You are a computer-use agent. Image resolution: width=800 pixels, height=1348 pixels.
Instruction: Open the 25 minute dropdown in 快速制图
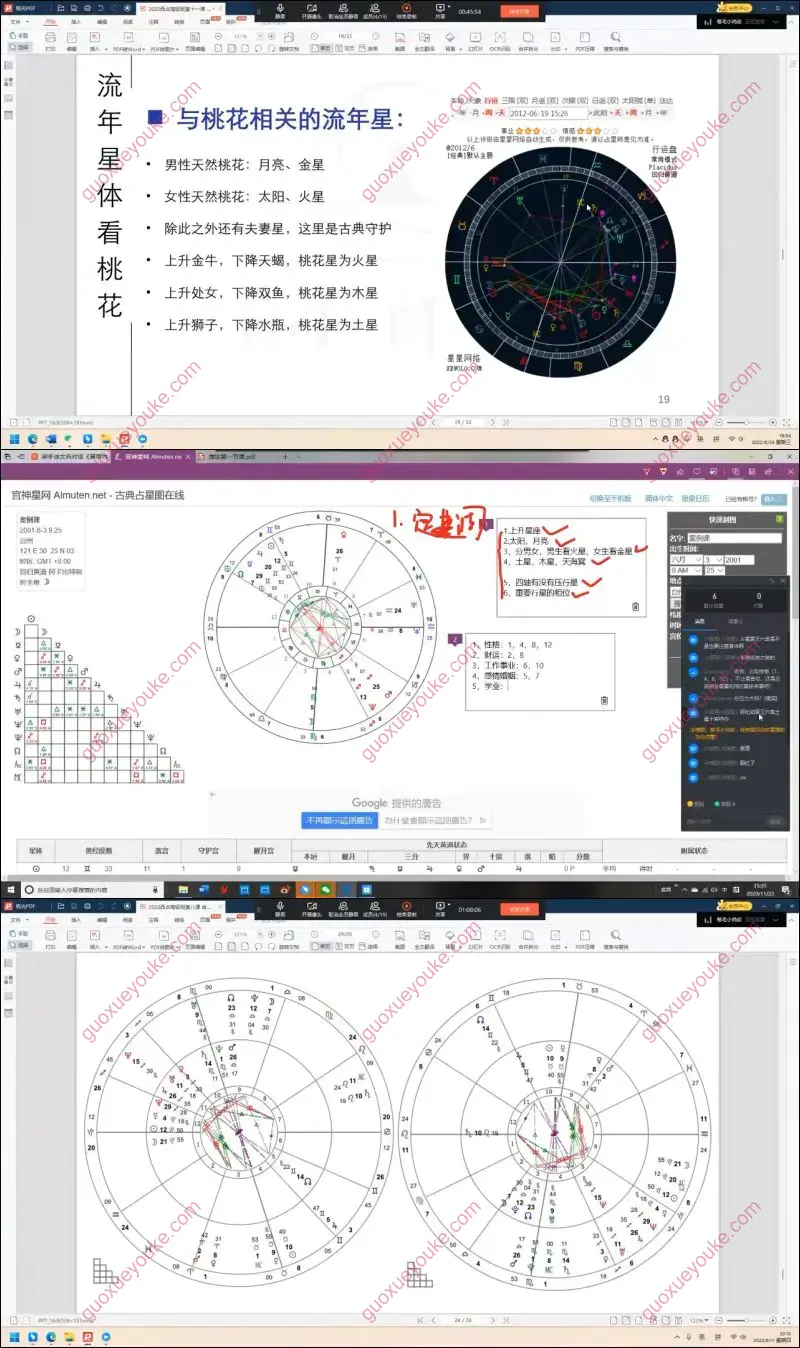click(714, 571)
